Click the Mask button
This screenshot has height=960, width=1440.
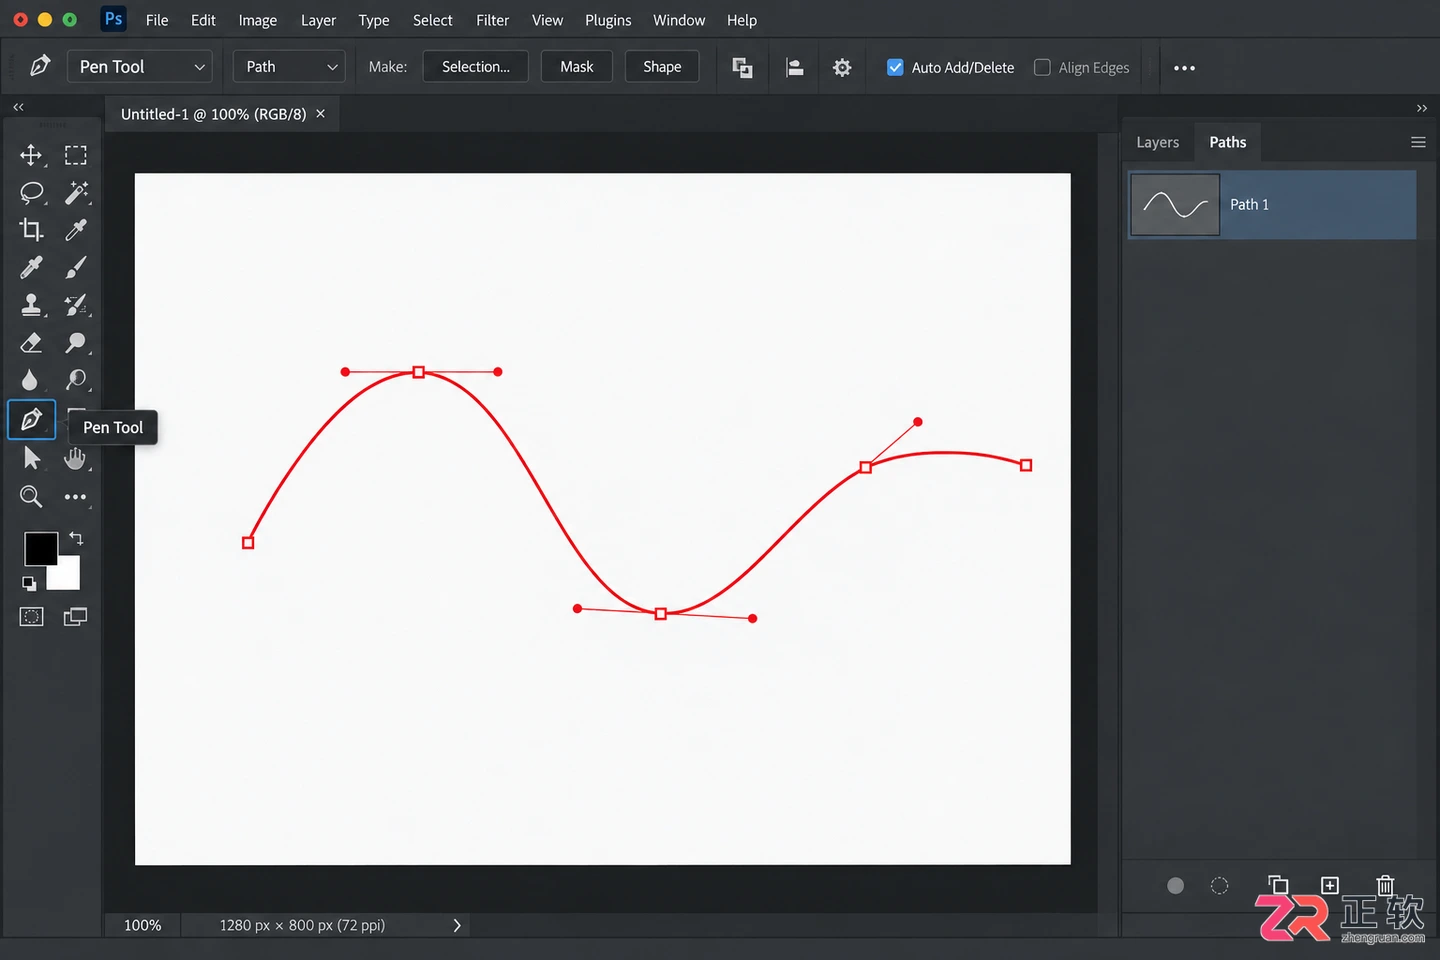pyautogui.click(x=577, y=67)
